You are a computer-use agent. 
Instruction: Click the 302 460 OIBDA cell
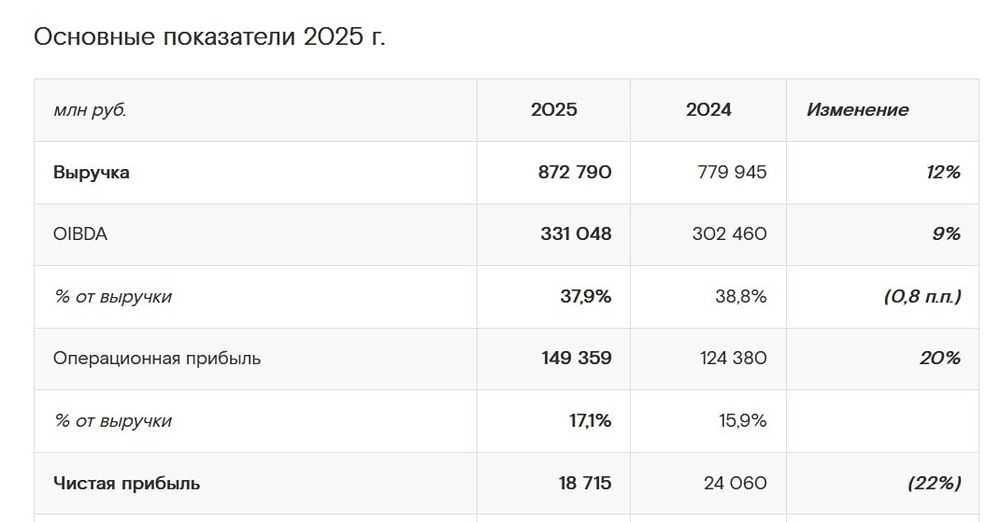tap(729, 234)
